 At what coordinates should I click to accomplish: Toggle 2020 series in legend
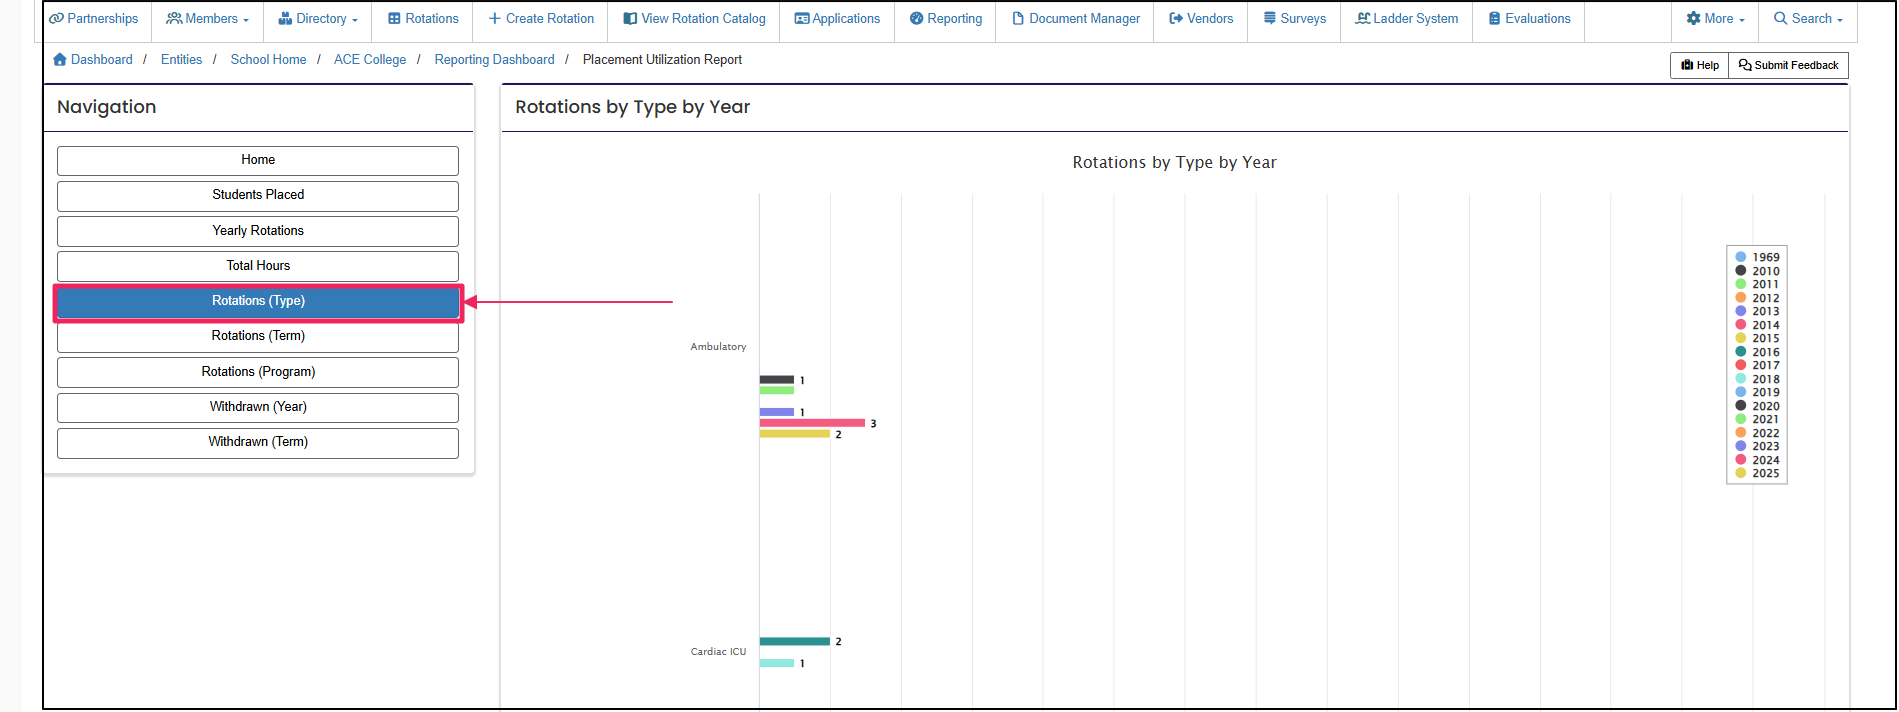click(1757, 406)
